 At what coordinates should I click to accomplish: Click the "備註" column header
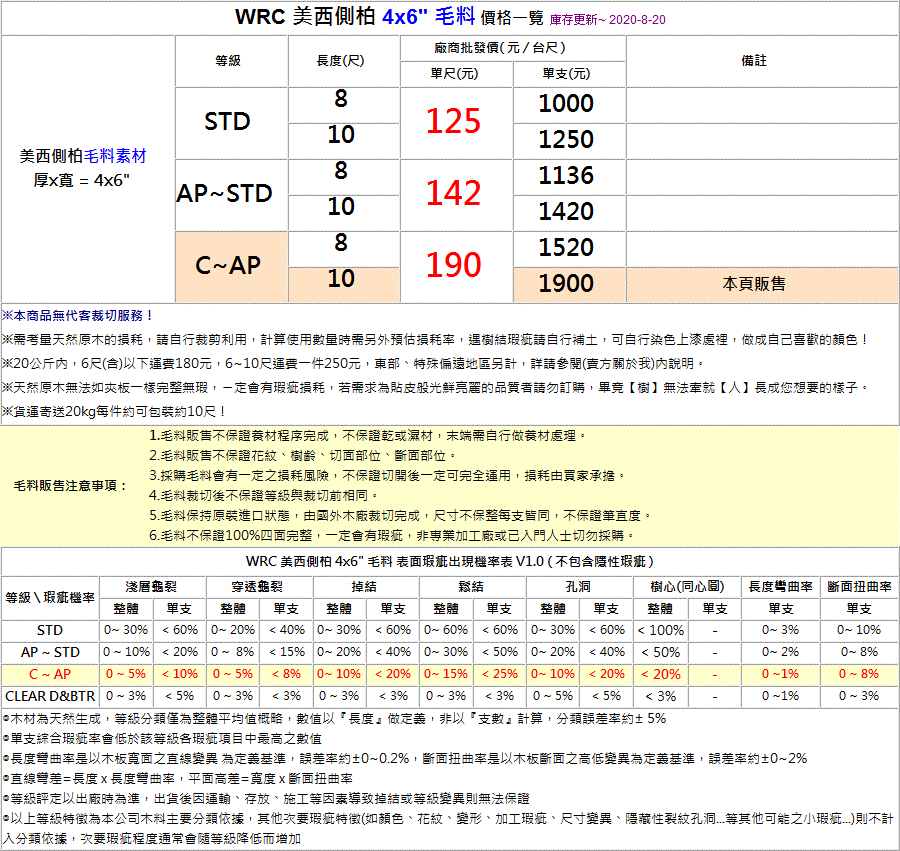click(x=754, y=61)
